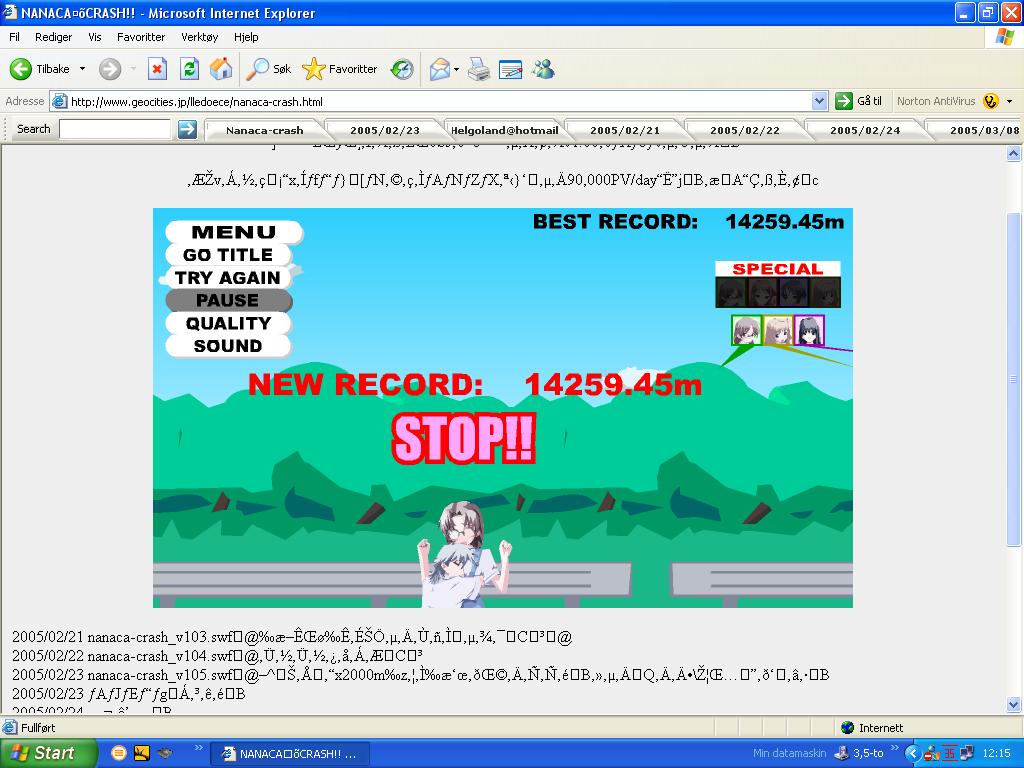Click the orange quick launch taskbar icon
The height and width of the screenshot is (768, 1024).
coord(119,753)
